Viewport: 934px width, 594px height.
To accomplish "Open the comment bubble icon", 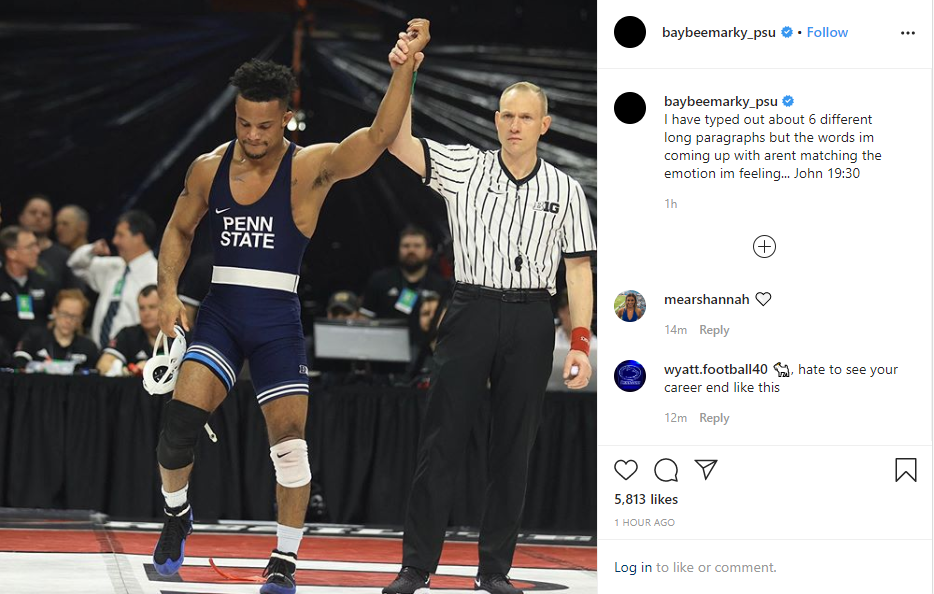I will (x=666, y=470).
